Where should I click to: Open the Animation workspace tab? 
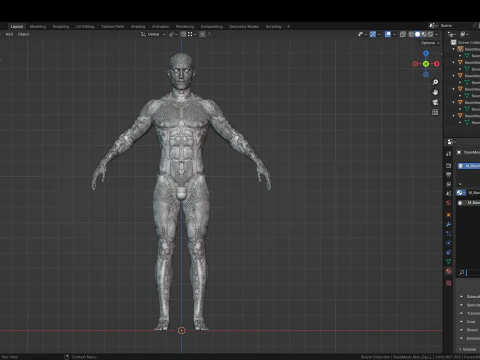(160, 26)
